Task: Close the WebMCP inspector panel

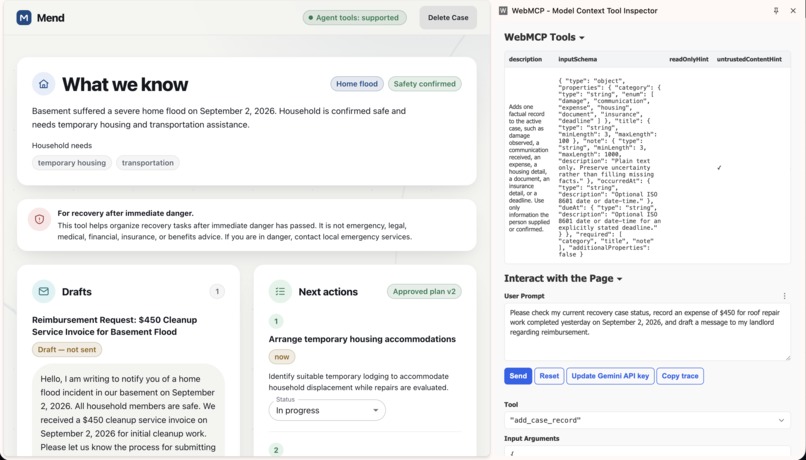Action: coord(793,11)
